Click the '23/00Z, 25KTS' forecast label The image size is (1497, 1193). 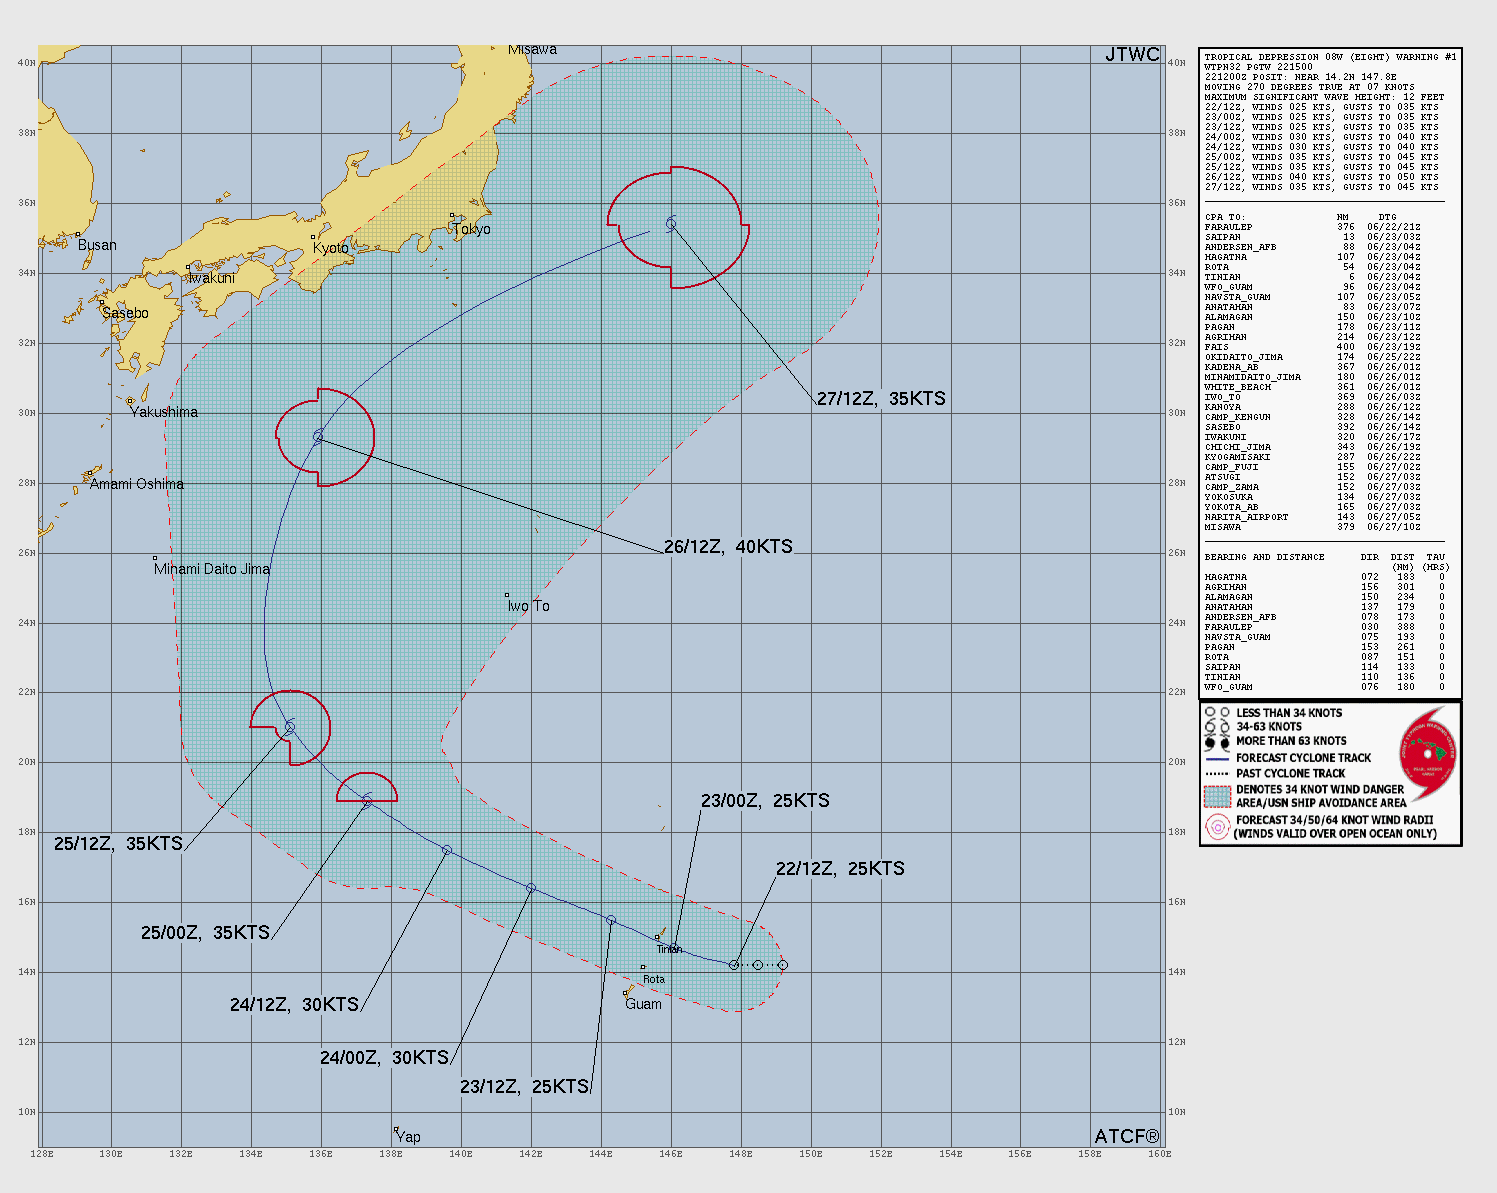point(765,800)
